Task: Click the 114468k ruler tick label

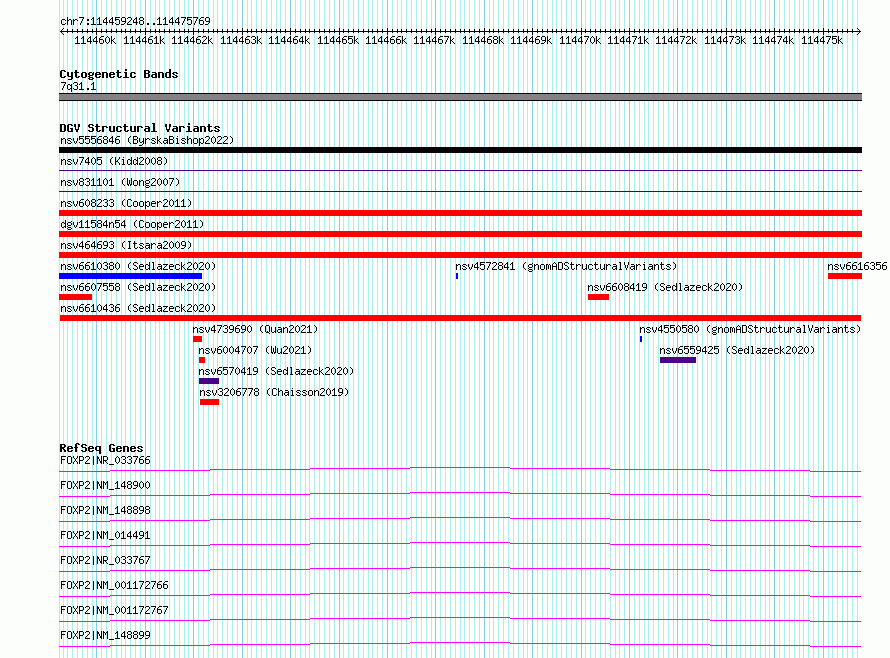Action: [483, 40]
